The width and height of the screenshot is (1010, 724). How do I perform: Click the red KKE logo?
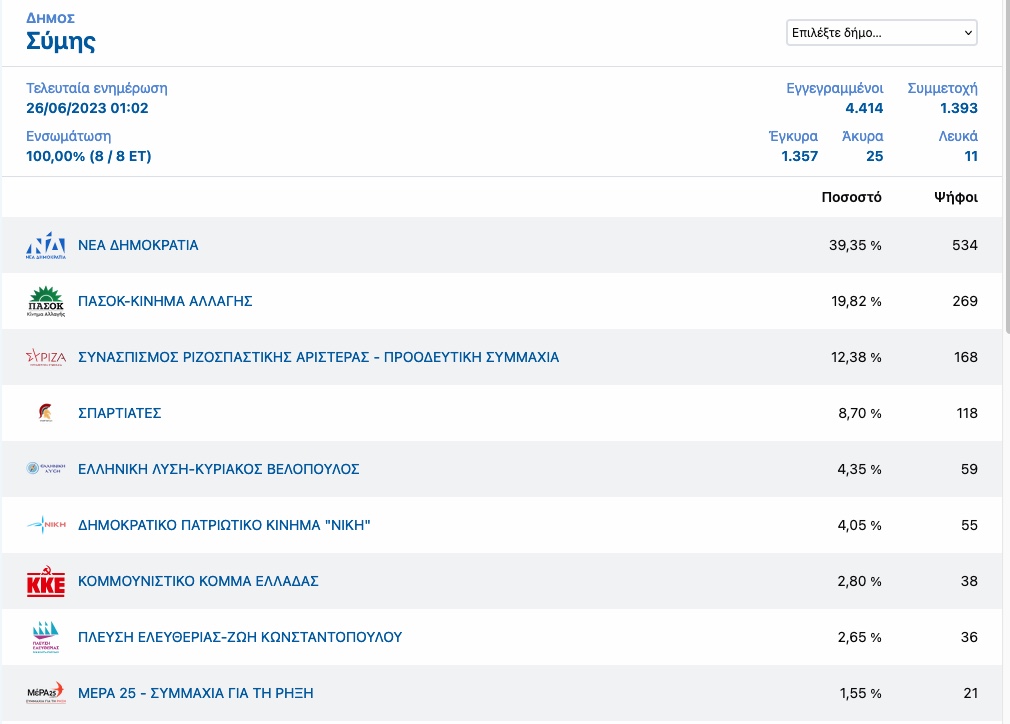tap(46, 581)
